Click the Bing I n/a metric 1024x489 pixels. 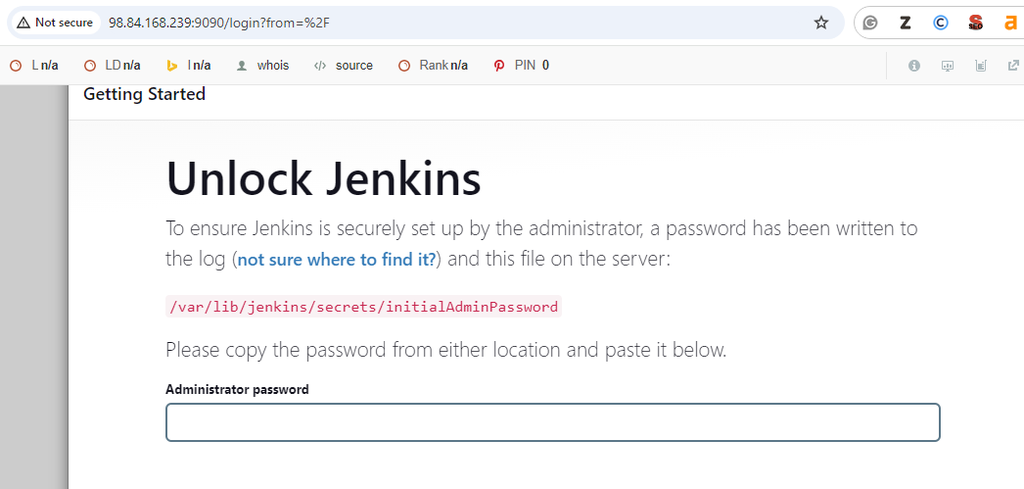click(x=188, y=65)
